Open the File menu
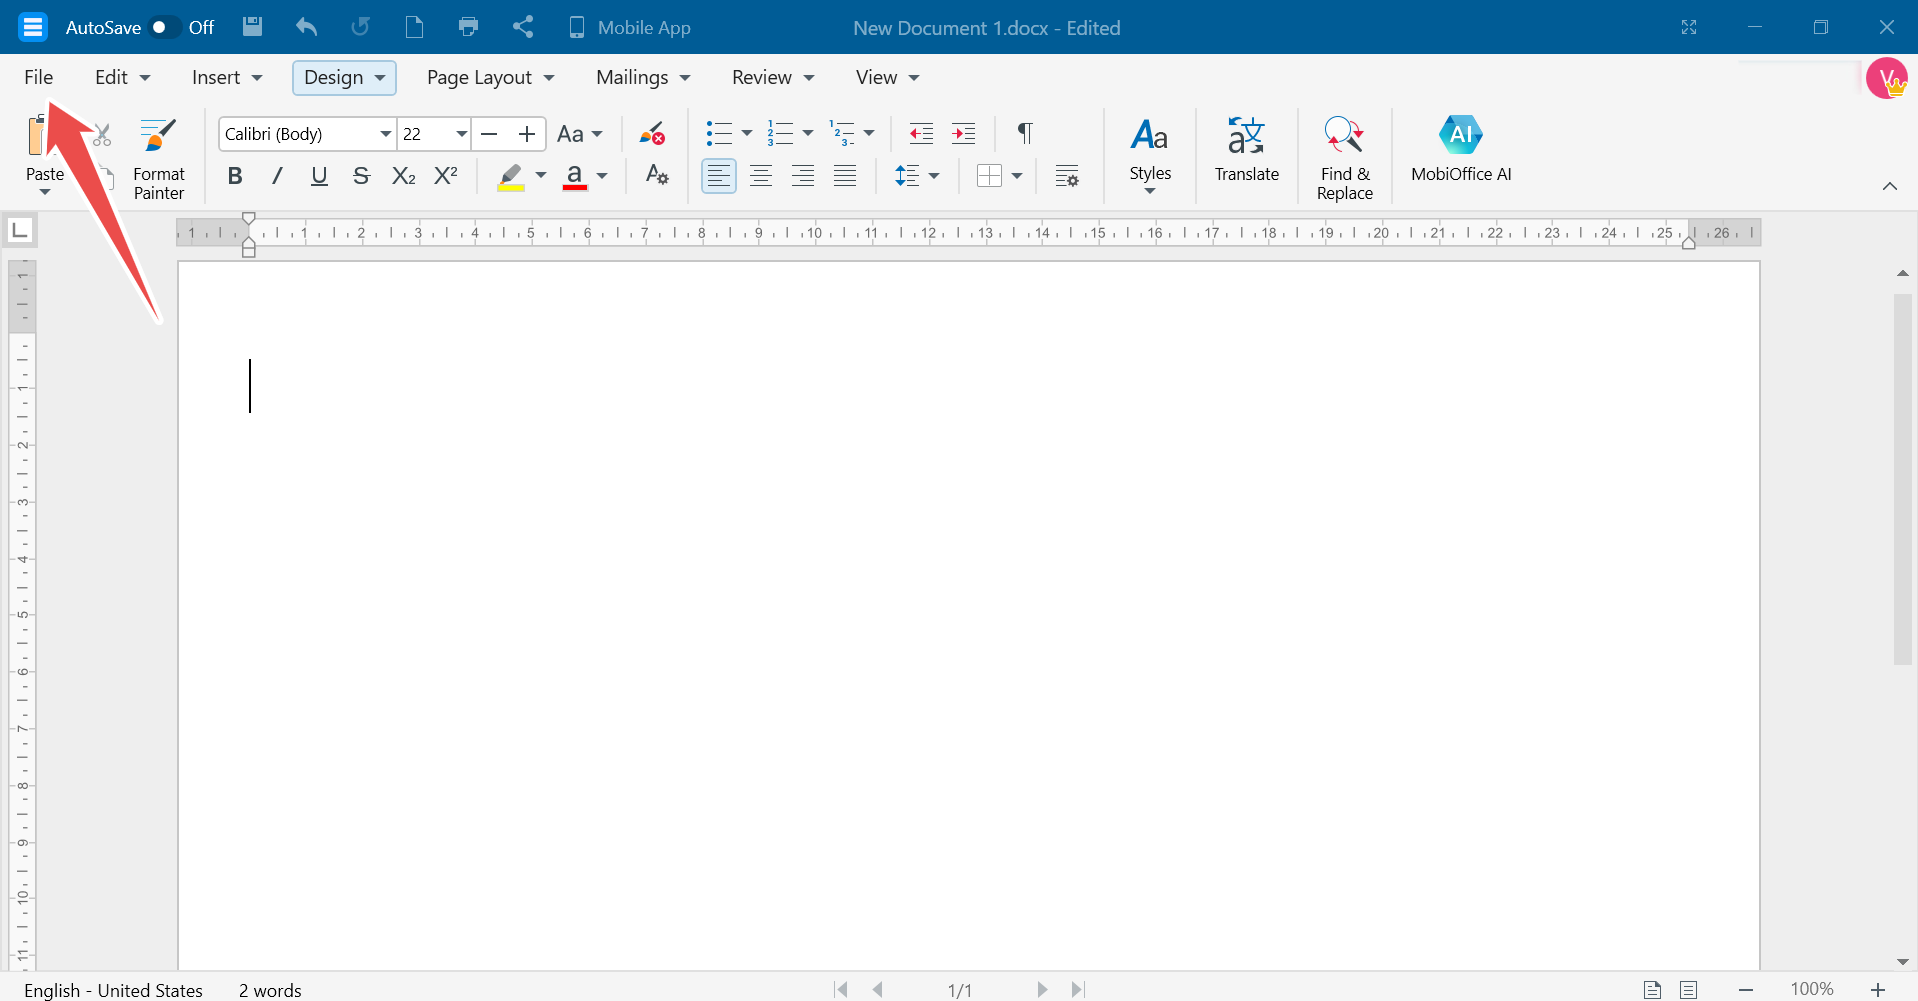This screenshot has height=1001, width=1918. [39, 77]
